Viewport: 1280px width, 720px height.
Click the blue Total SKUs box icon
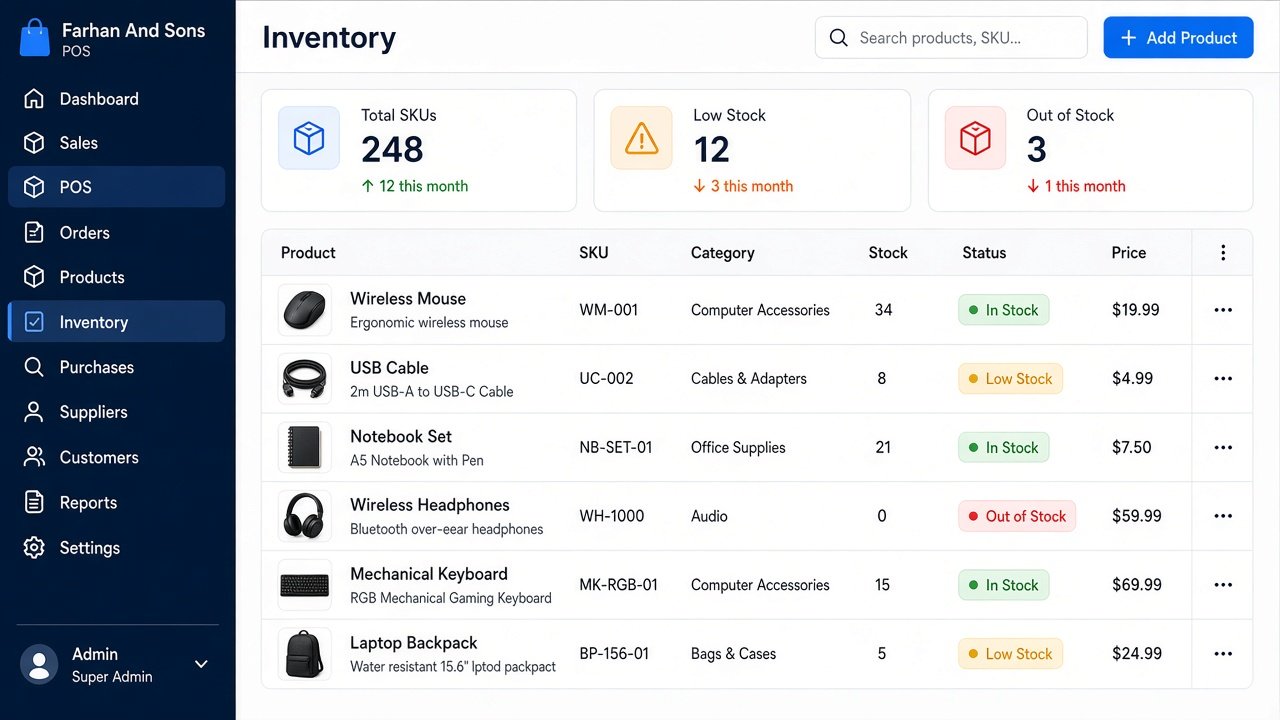click(x=309, y=138)
